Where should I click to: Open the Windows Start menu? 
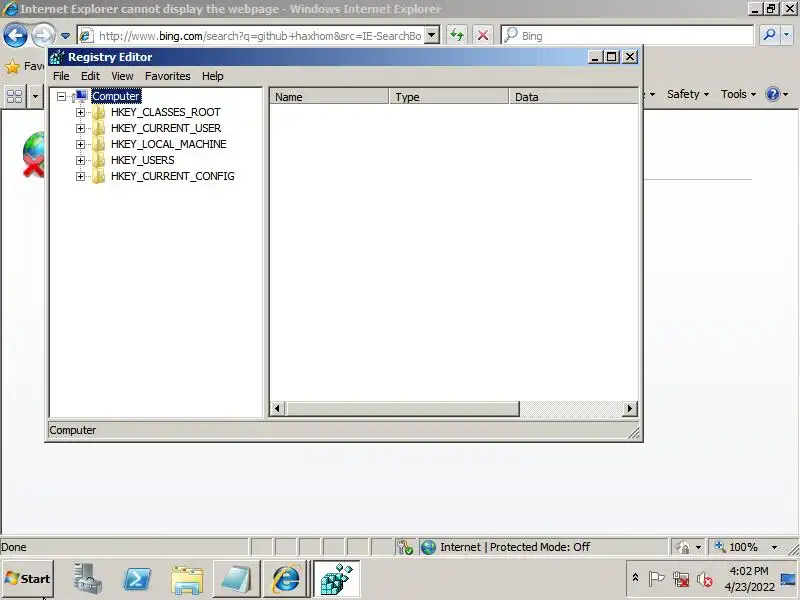pyautogui.click(x=28, y=578)
